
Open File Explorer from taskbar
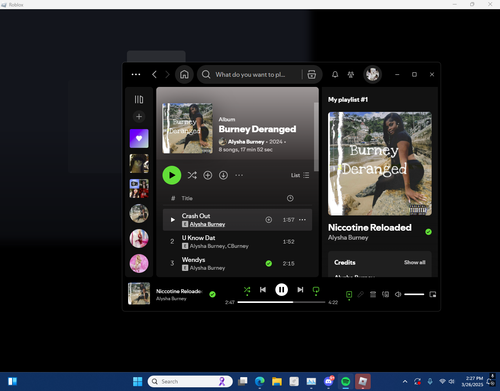click(x=277, y=381)
